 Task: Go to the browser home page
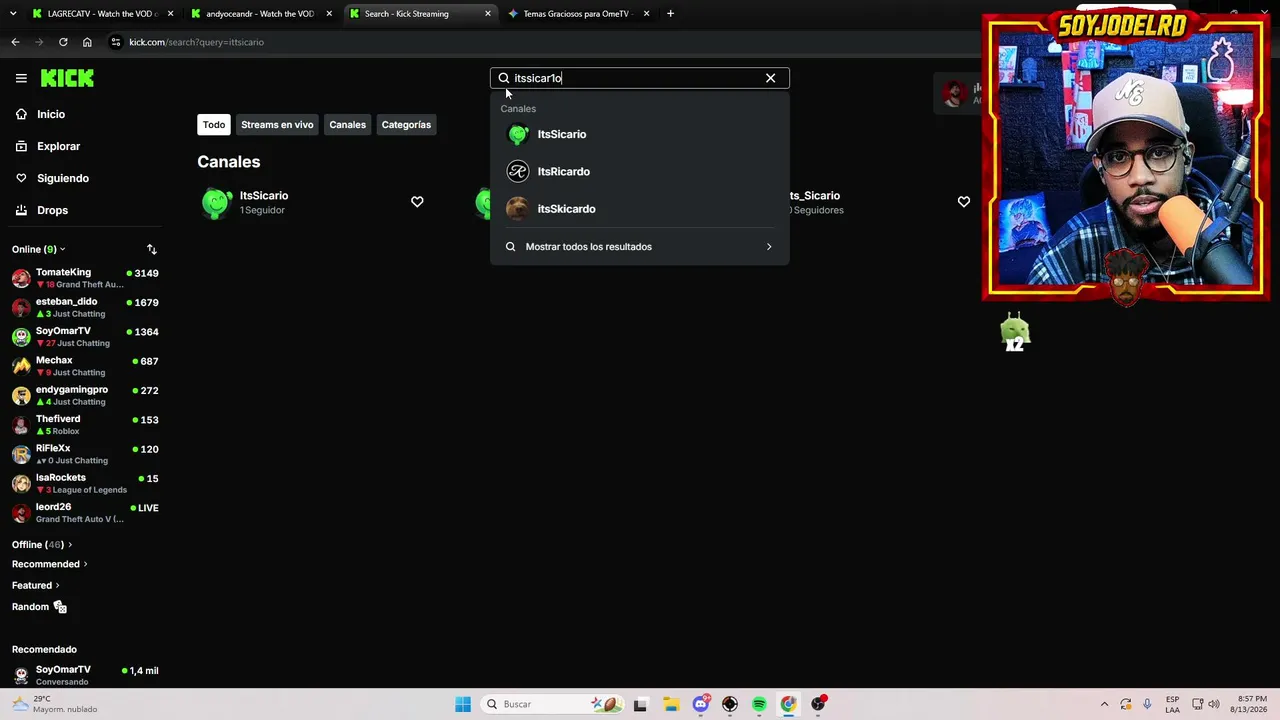click(x=87, y=42)
